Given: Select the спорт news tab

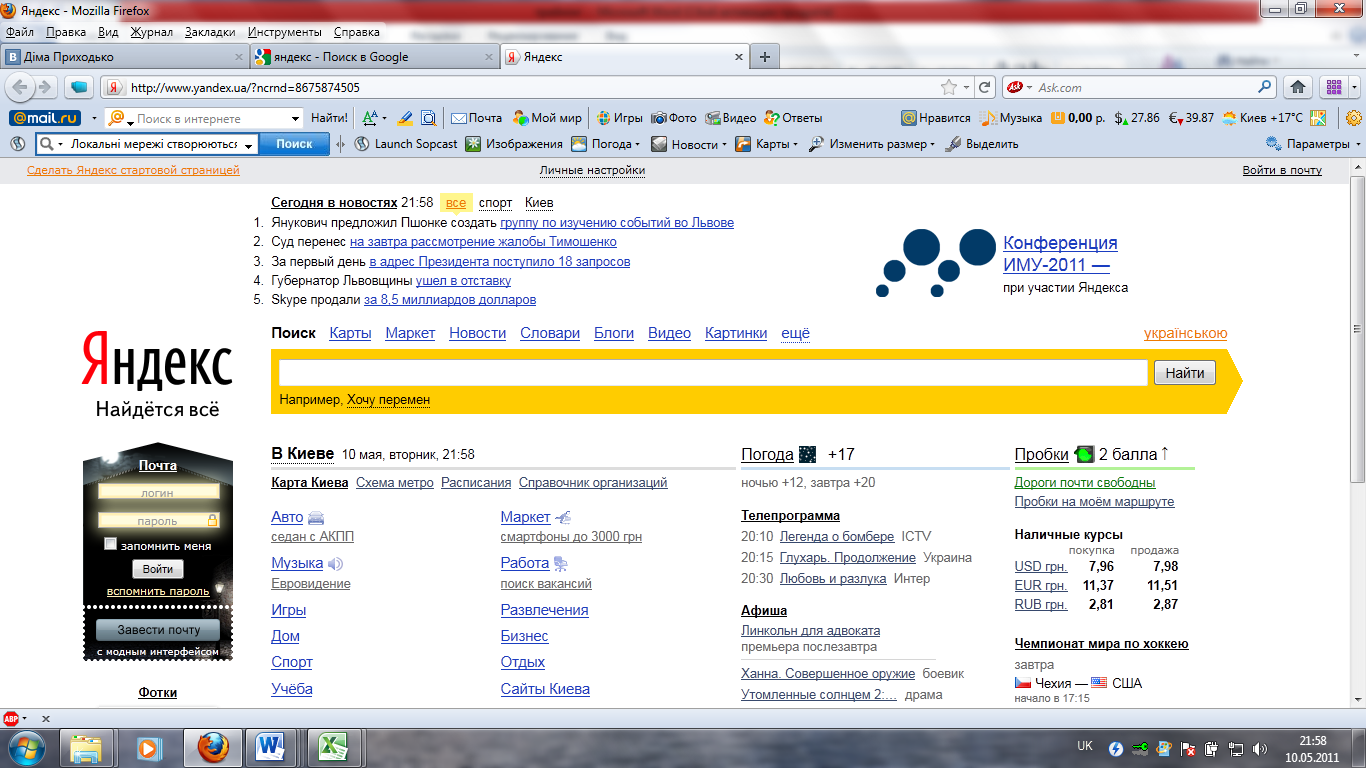Looking at the screenshot, I should pos(495,203).
